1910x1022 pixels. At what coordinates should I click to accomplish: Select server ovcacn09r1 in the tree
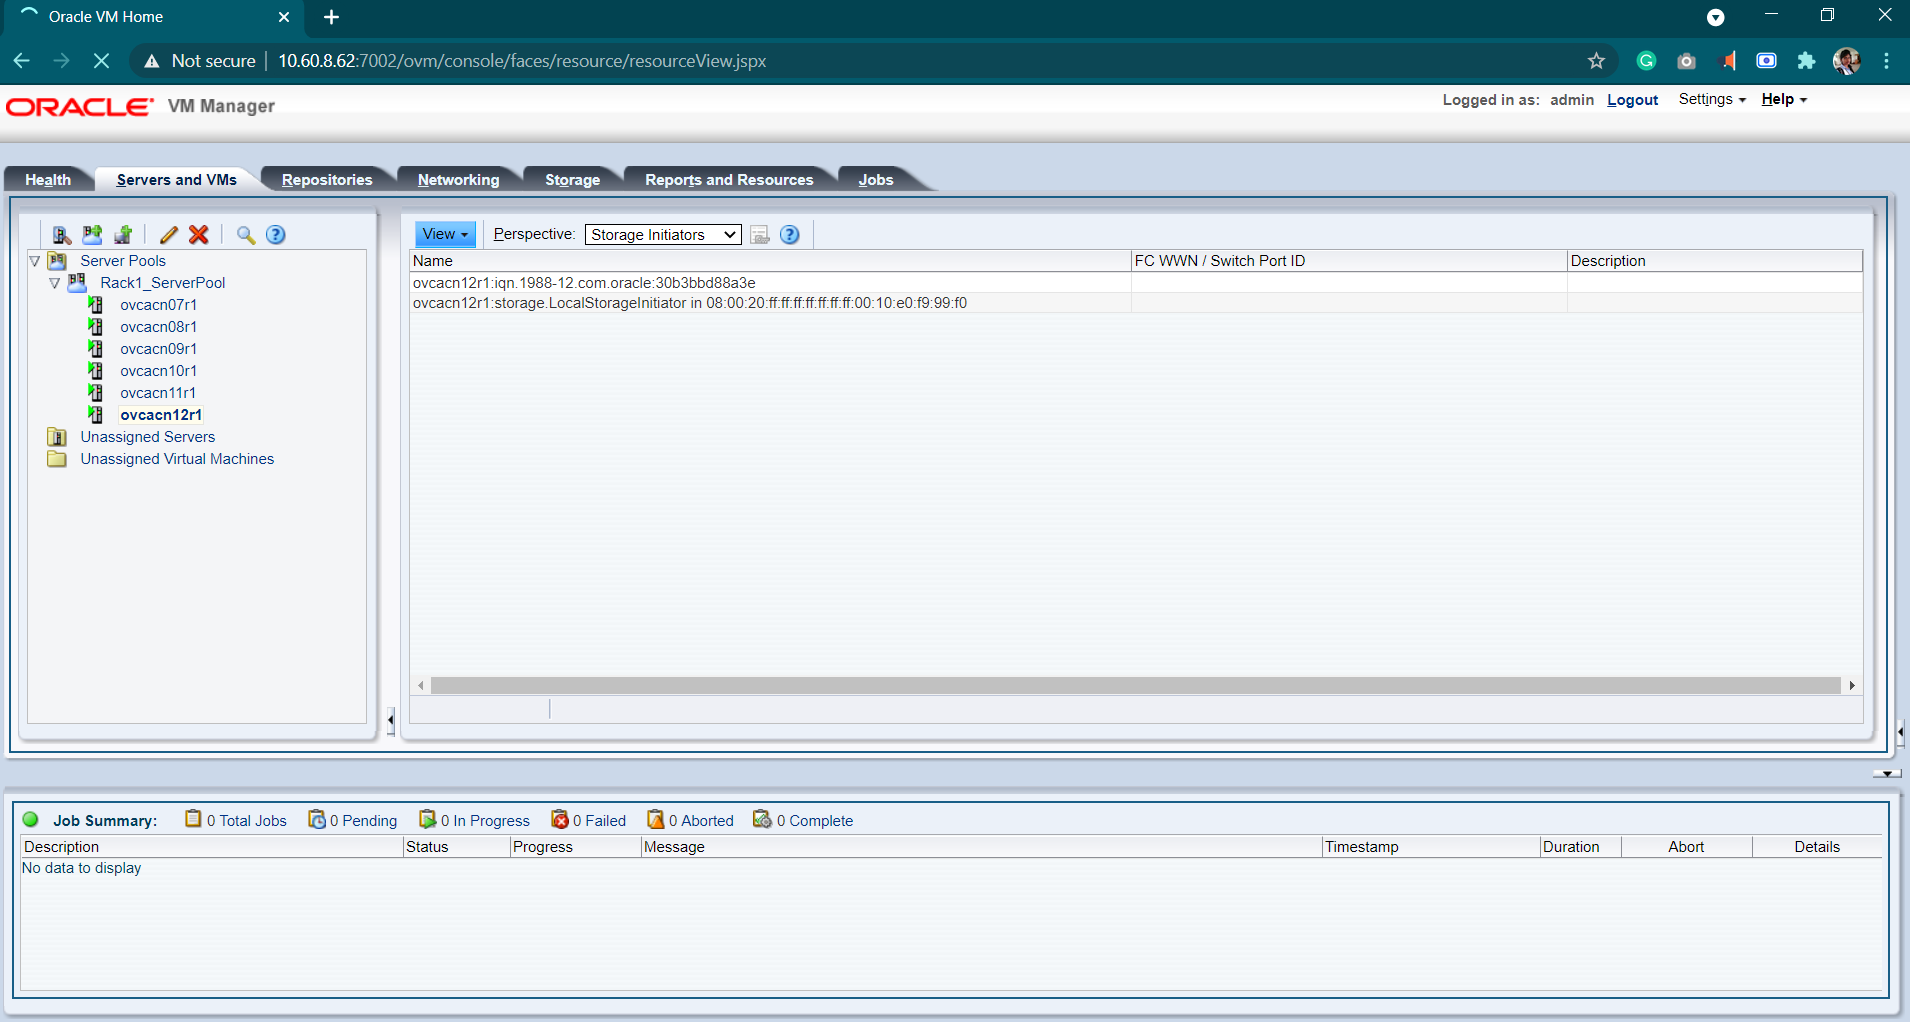point(158,349)
